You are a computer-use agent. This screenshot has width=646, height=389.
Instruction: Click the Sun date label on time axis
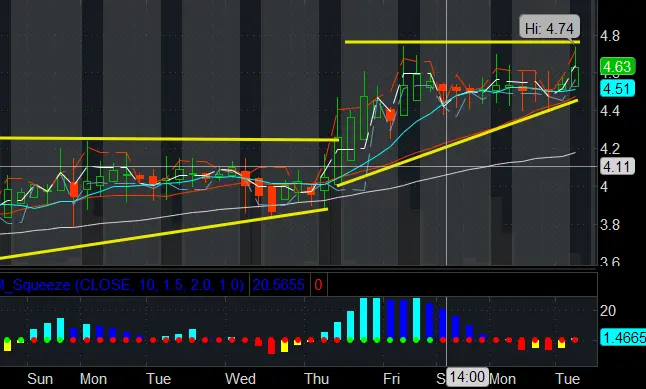tap(40, 379)
